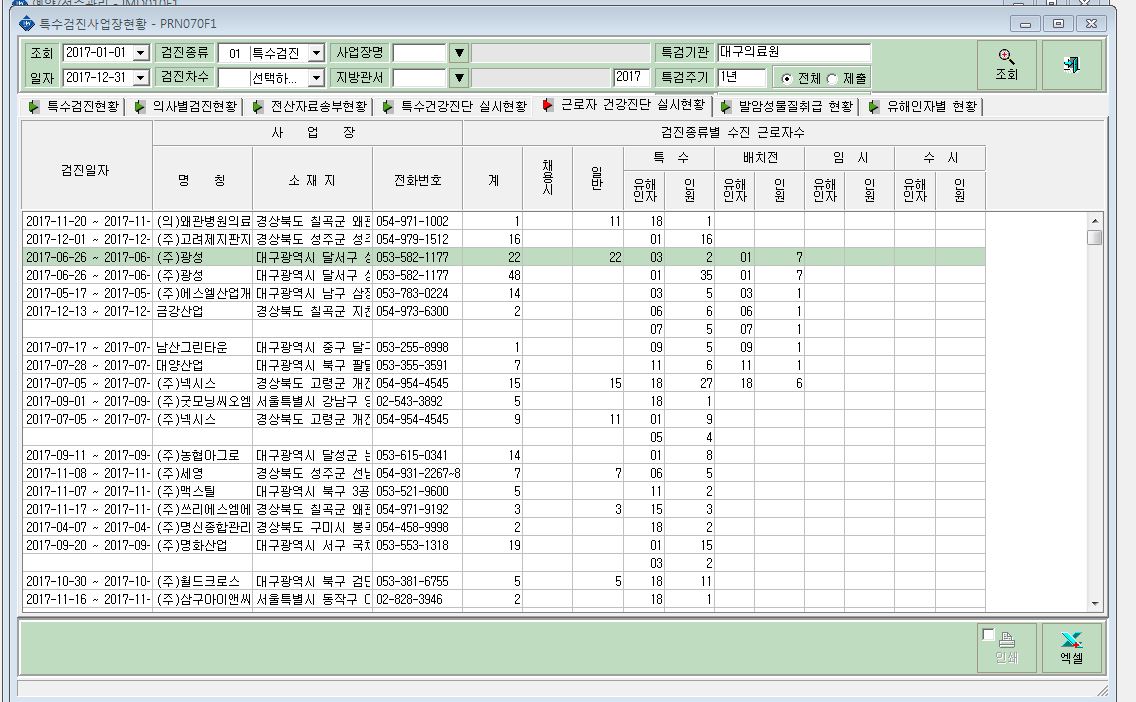Export data with the 엑셀 icon
The image size is (1136, 702).
(1072, 640)
